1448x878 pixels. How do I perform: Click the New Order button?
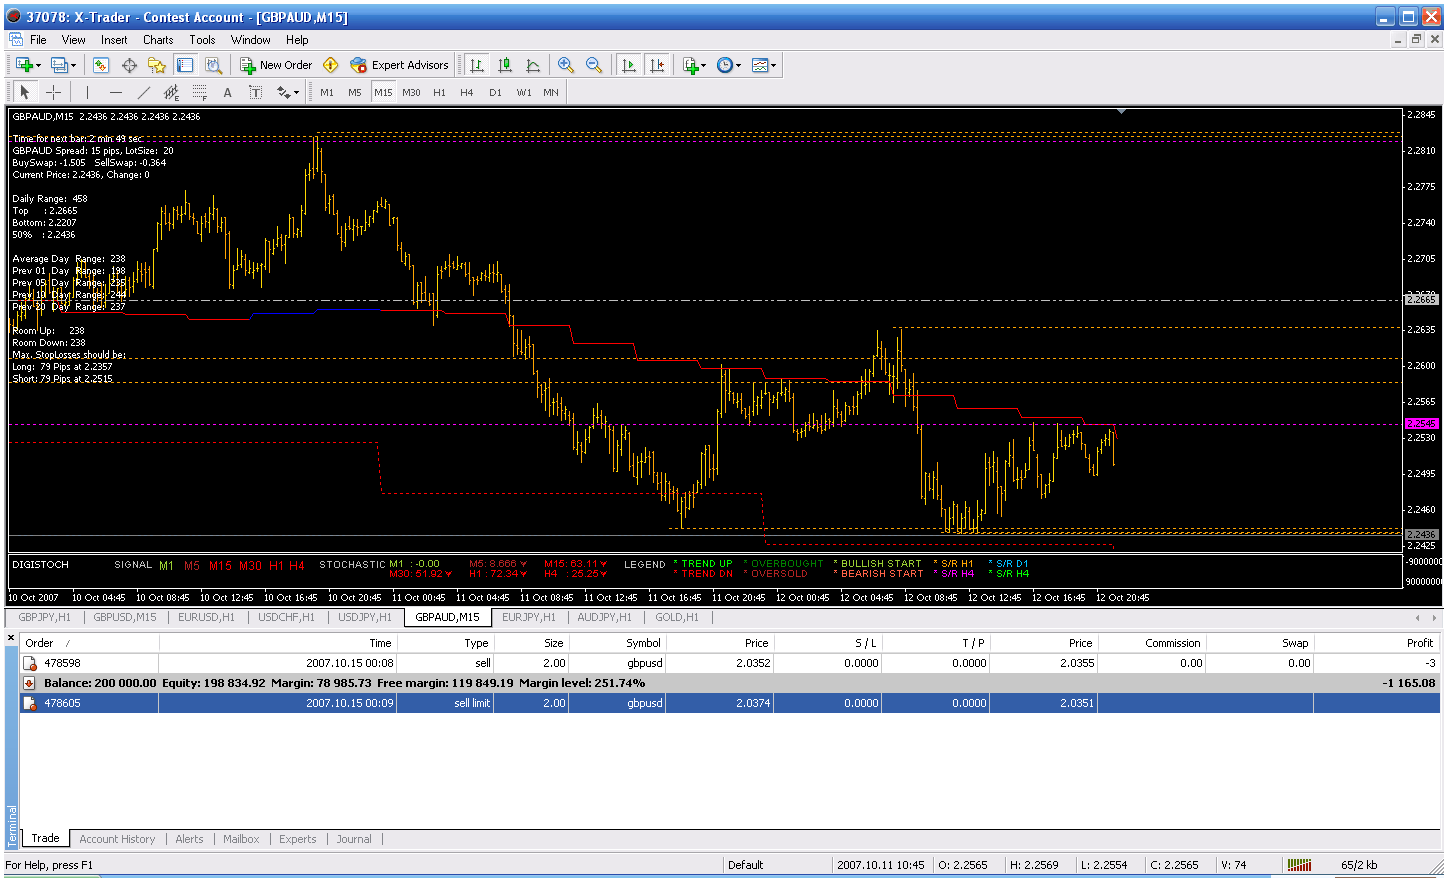(276, 65)
